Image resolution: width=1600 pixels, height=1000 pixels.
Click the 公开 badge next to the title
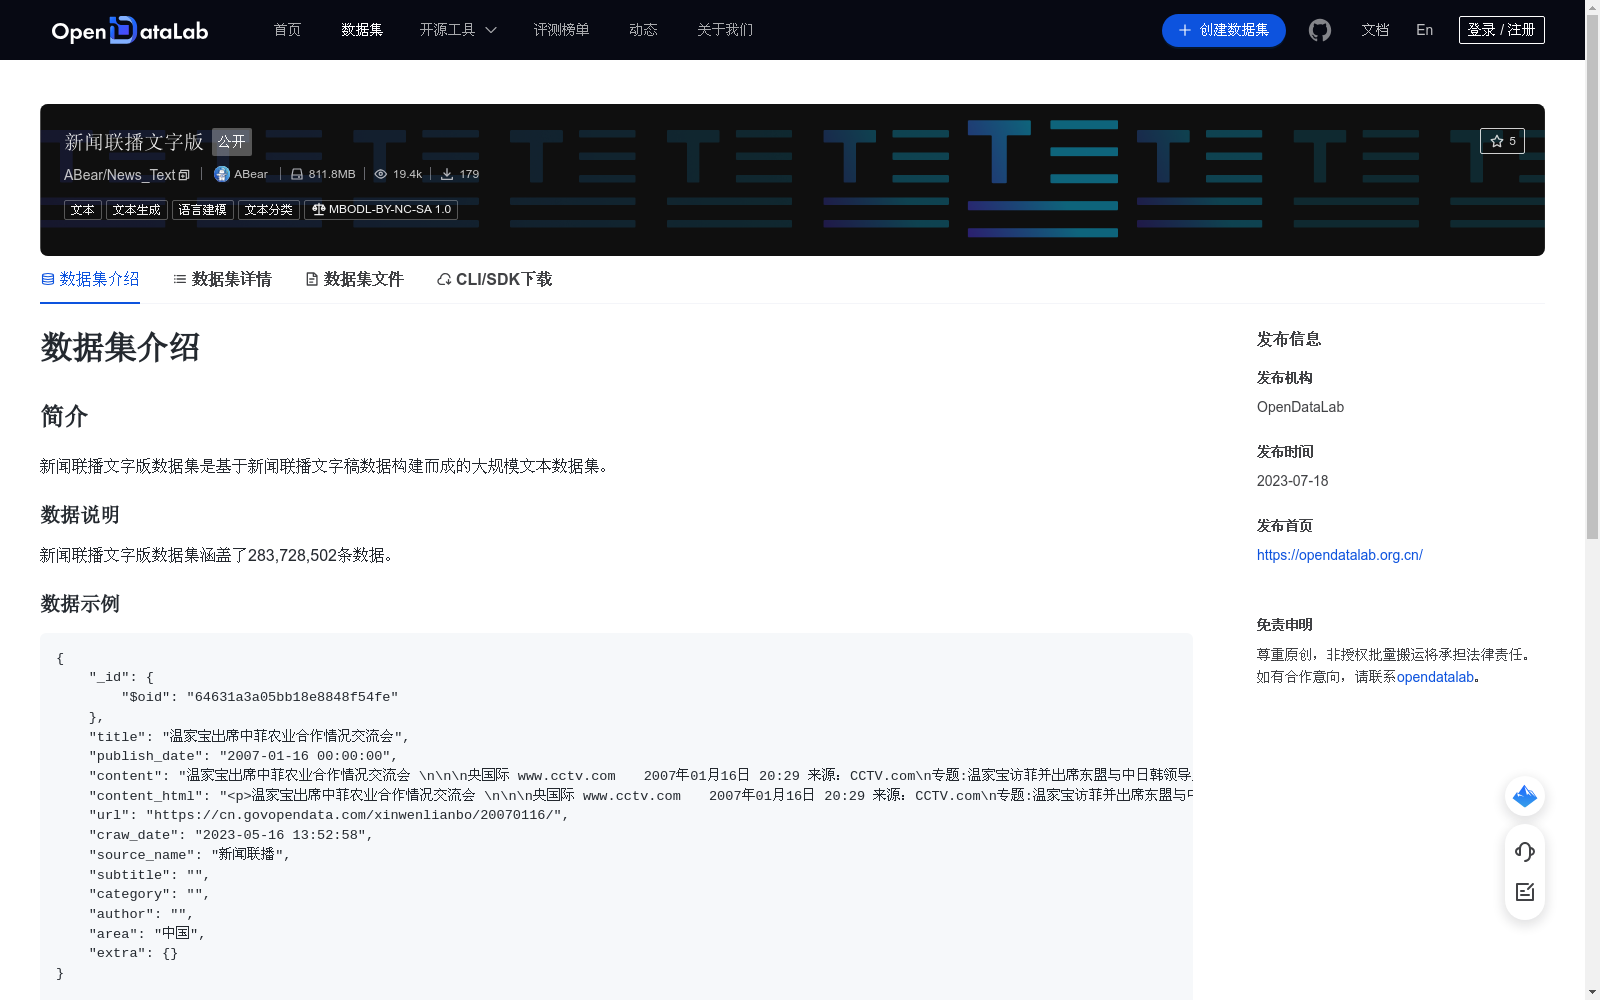coord(232,142)
